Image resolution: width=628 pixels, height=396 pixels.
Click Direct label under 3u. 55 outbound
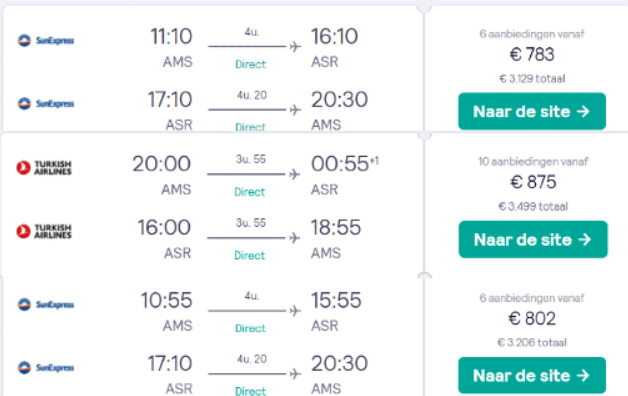[250, 192]
